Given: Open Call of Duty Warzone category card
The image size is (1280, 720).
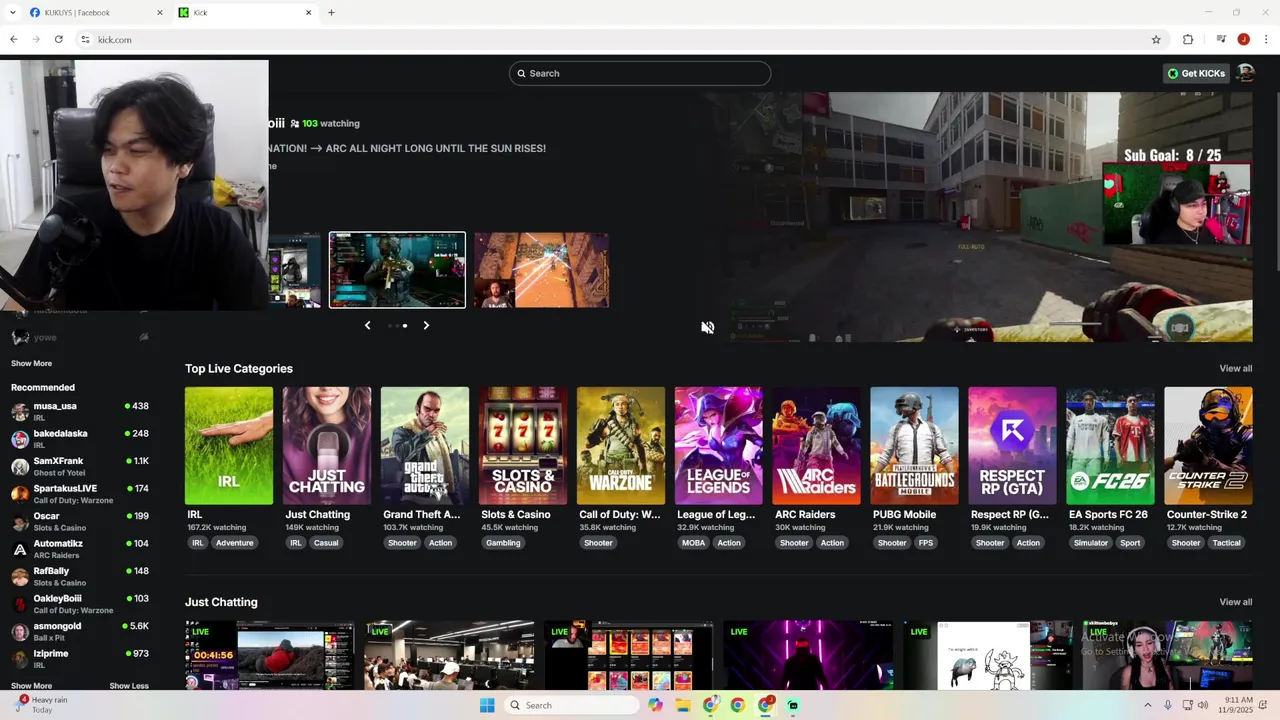Looking at the screenshot, I should click(621, 446).
